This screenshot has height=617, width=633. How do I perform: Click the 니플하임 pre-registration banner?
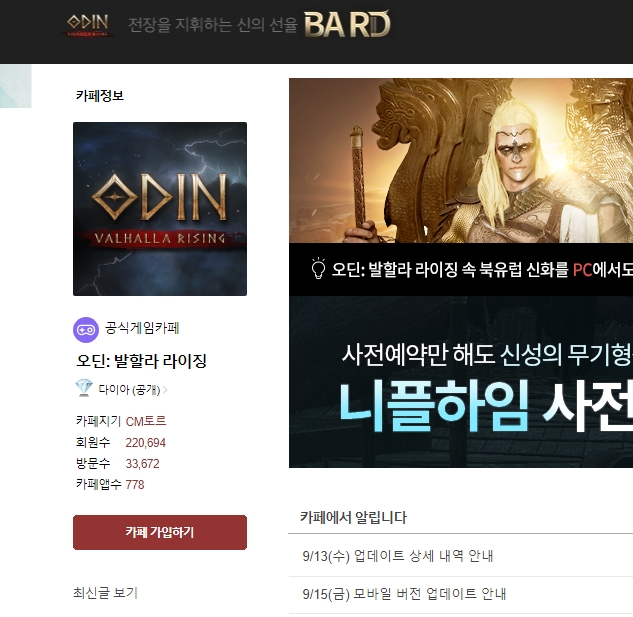(x=461, y=382)
